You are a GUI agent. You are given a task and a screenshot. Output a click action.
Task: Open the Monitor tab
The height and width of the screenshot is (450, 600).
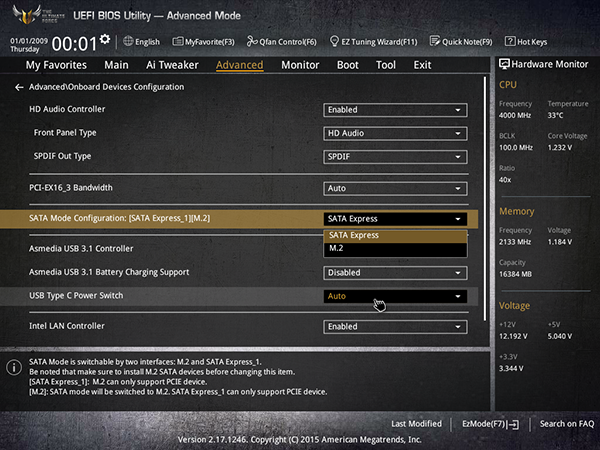[x=300, y=65]
